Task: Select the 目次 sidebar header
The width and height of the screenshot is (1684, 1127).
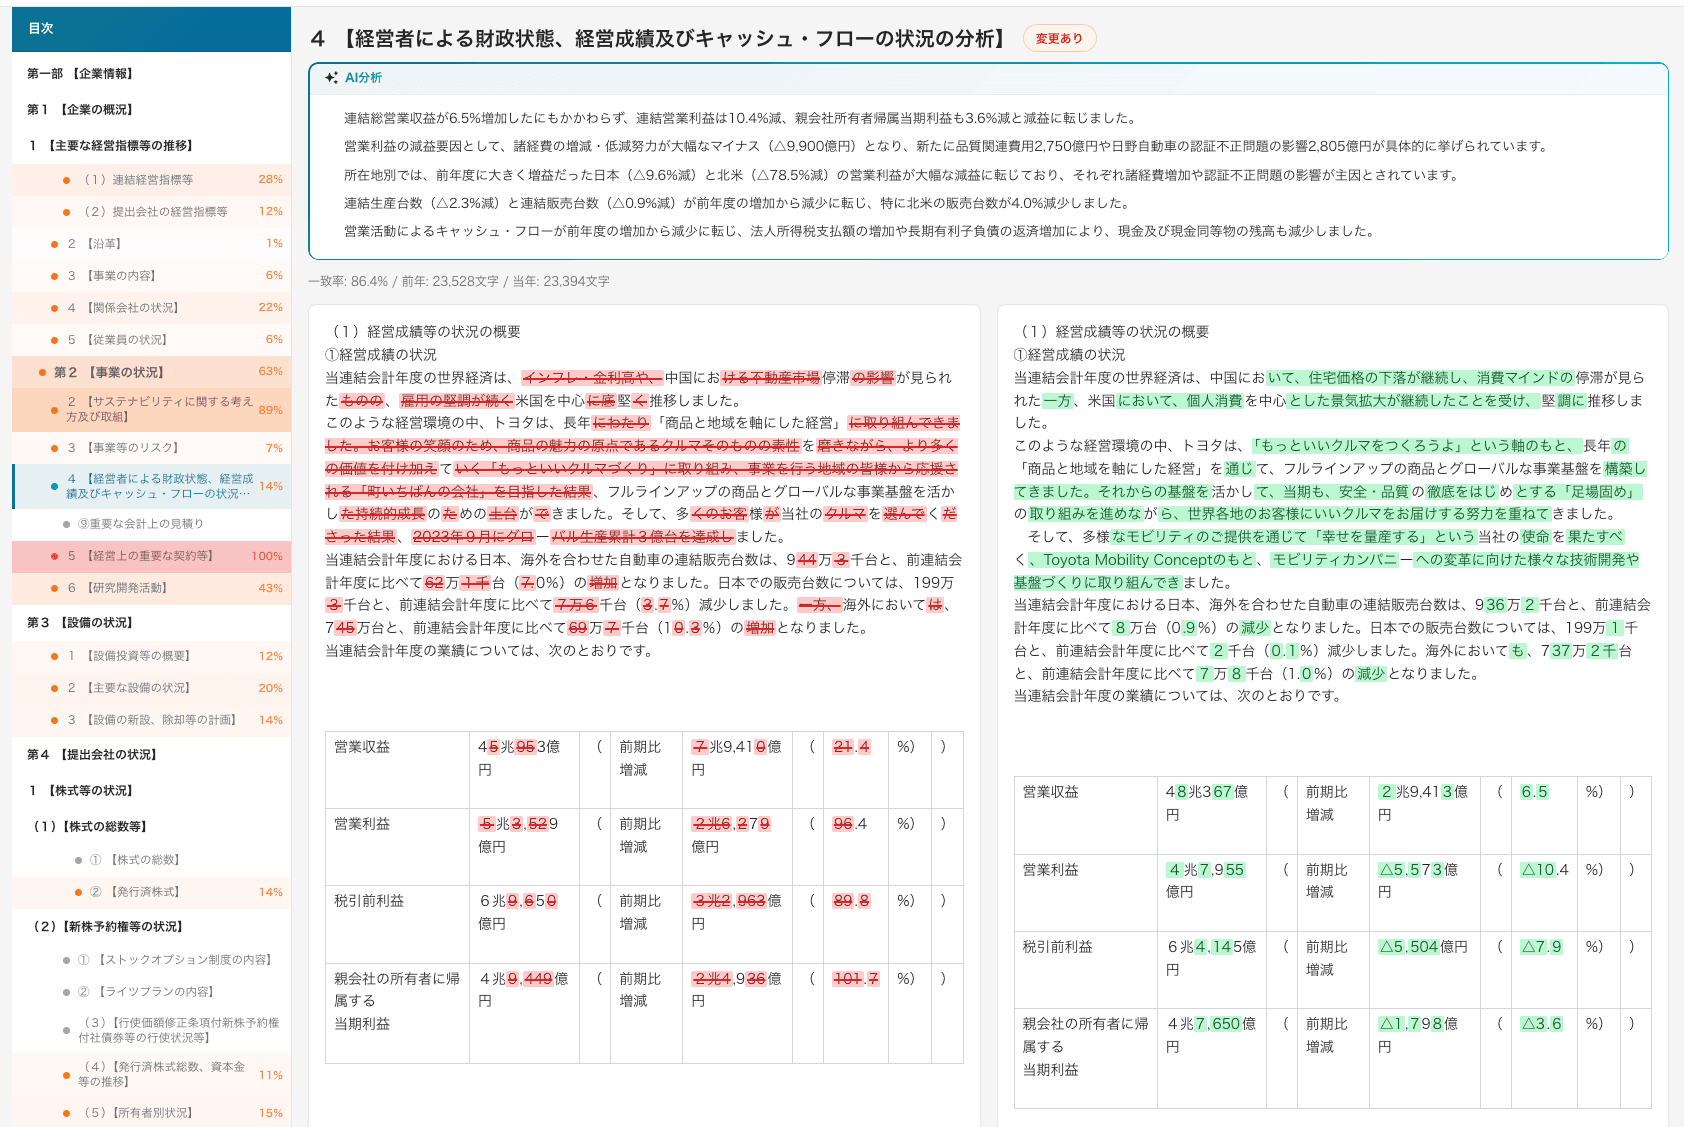Action: tap(40, 29)
